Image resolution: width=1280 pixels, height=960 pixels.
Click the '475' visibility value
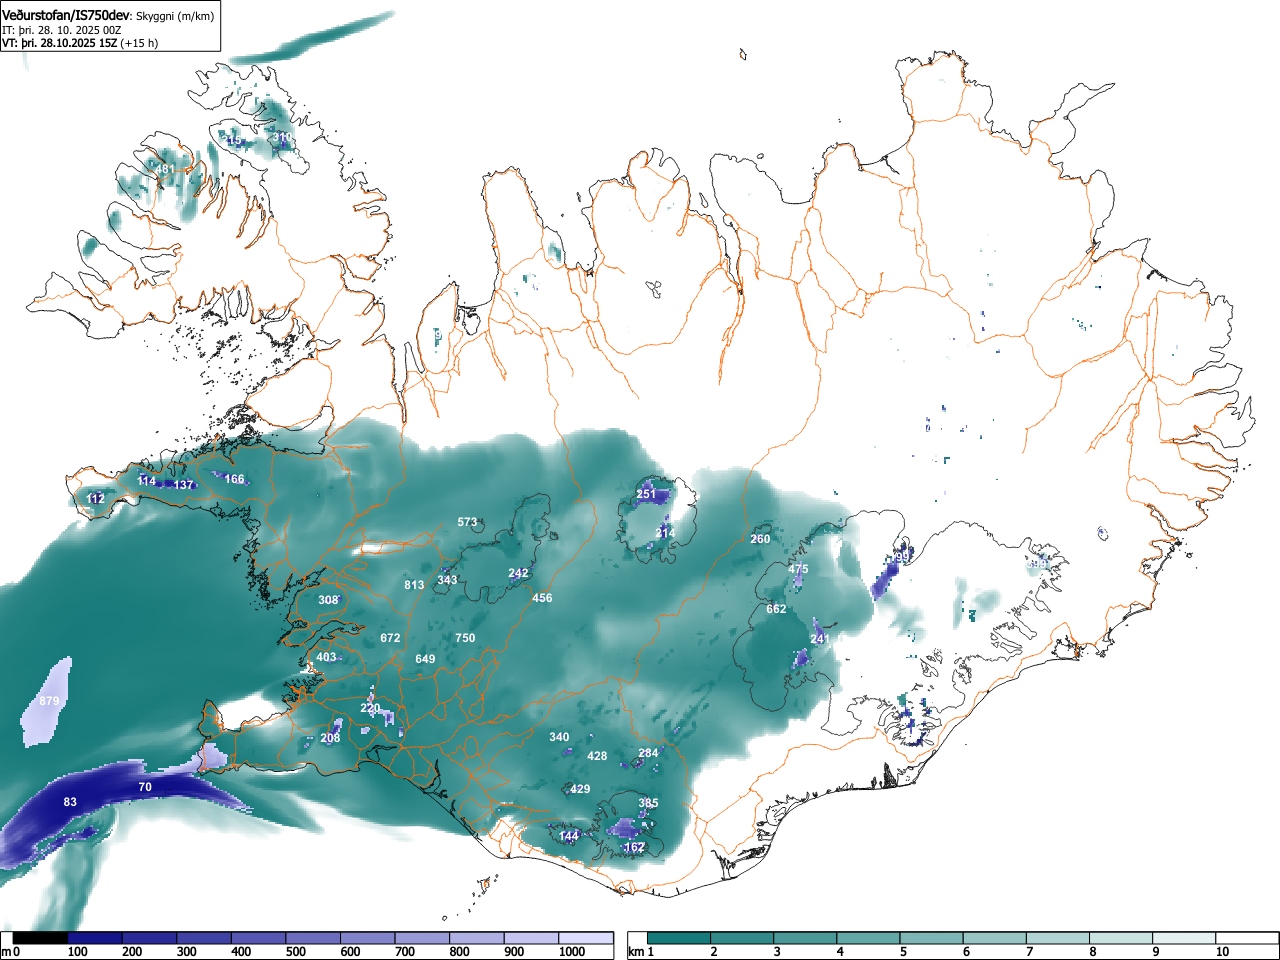tap(798, 569)
